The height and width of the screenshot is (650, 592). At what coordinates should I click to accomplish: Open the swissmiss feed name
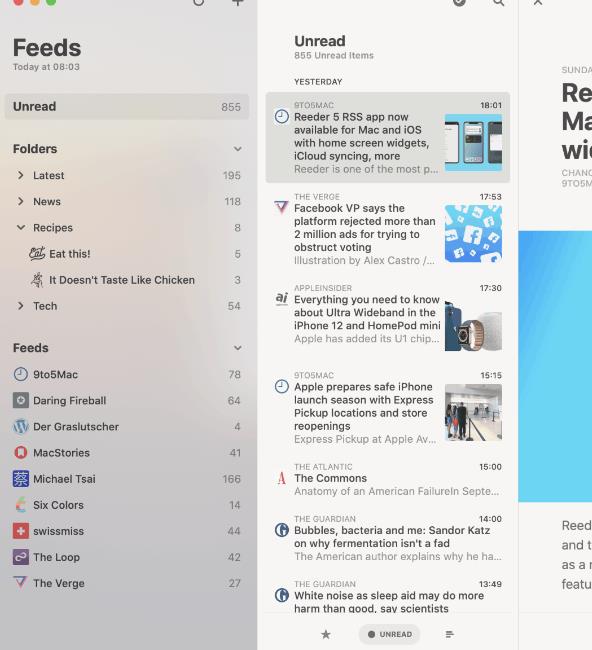click(x=58, y=531)
